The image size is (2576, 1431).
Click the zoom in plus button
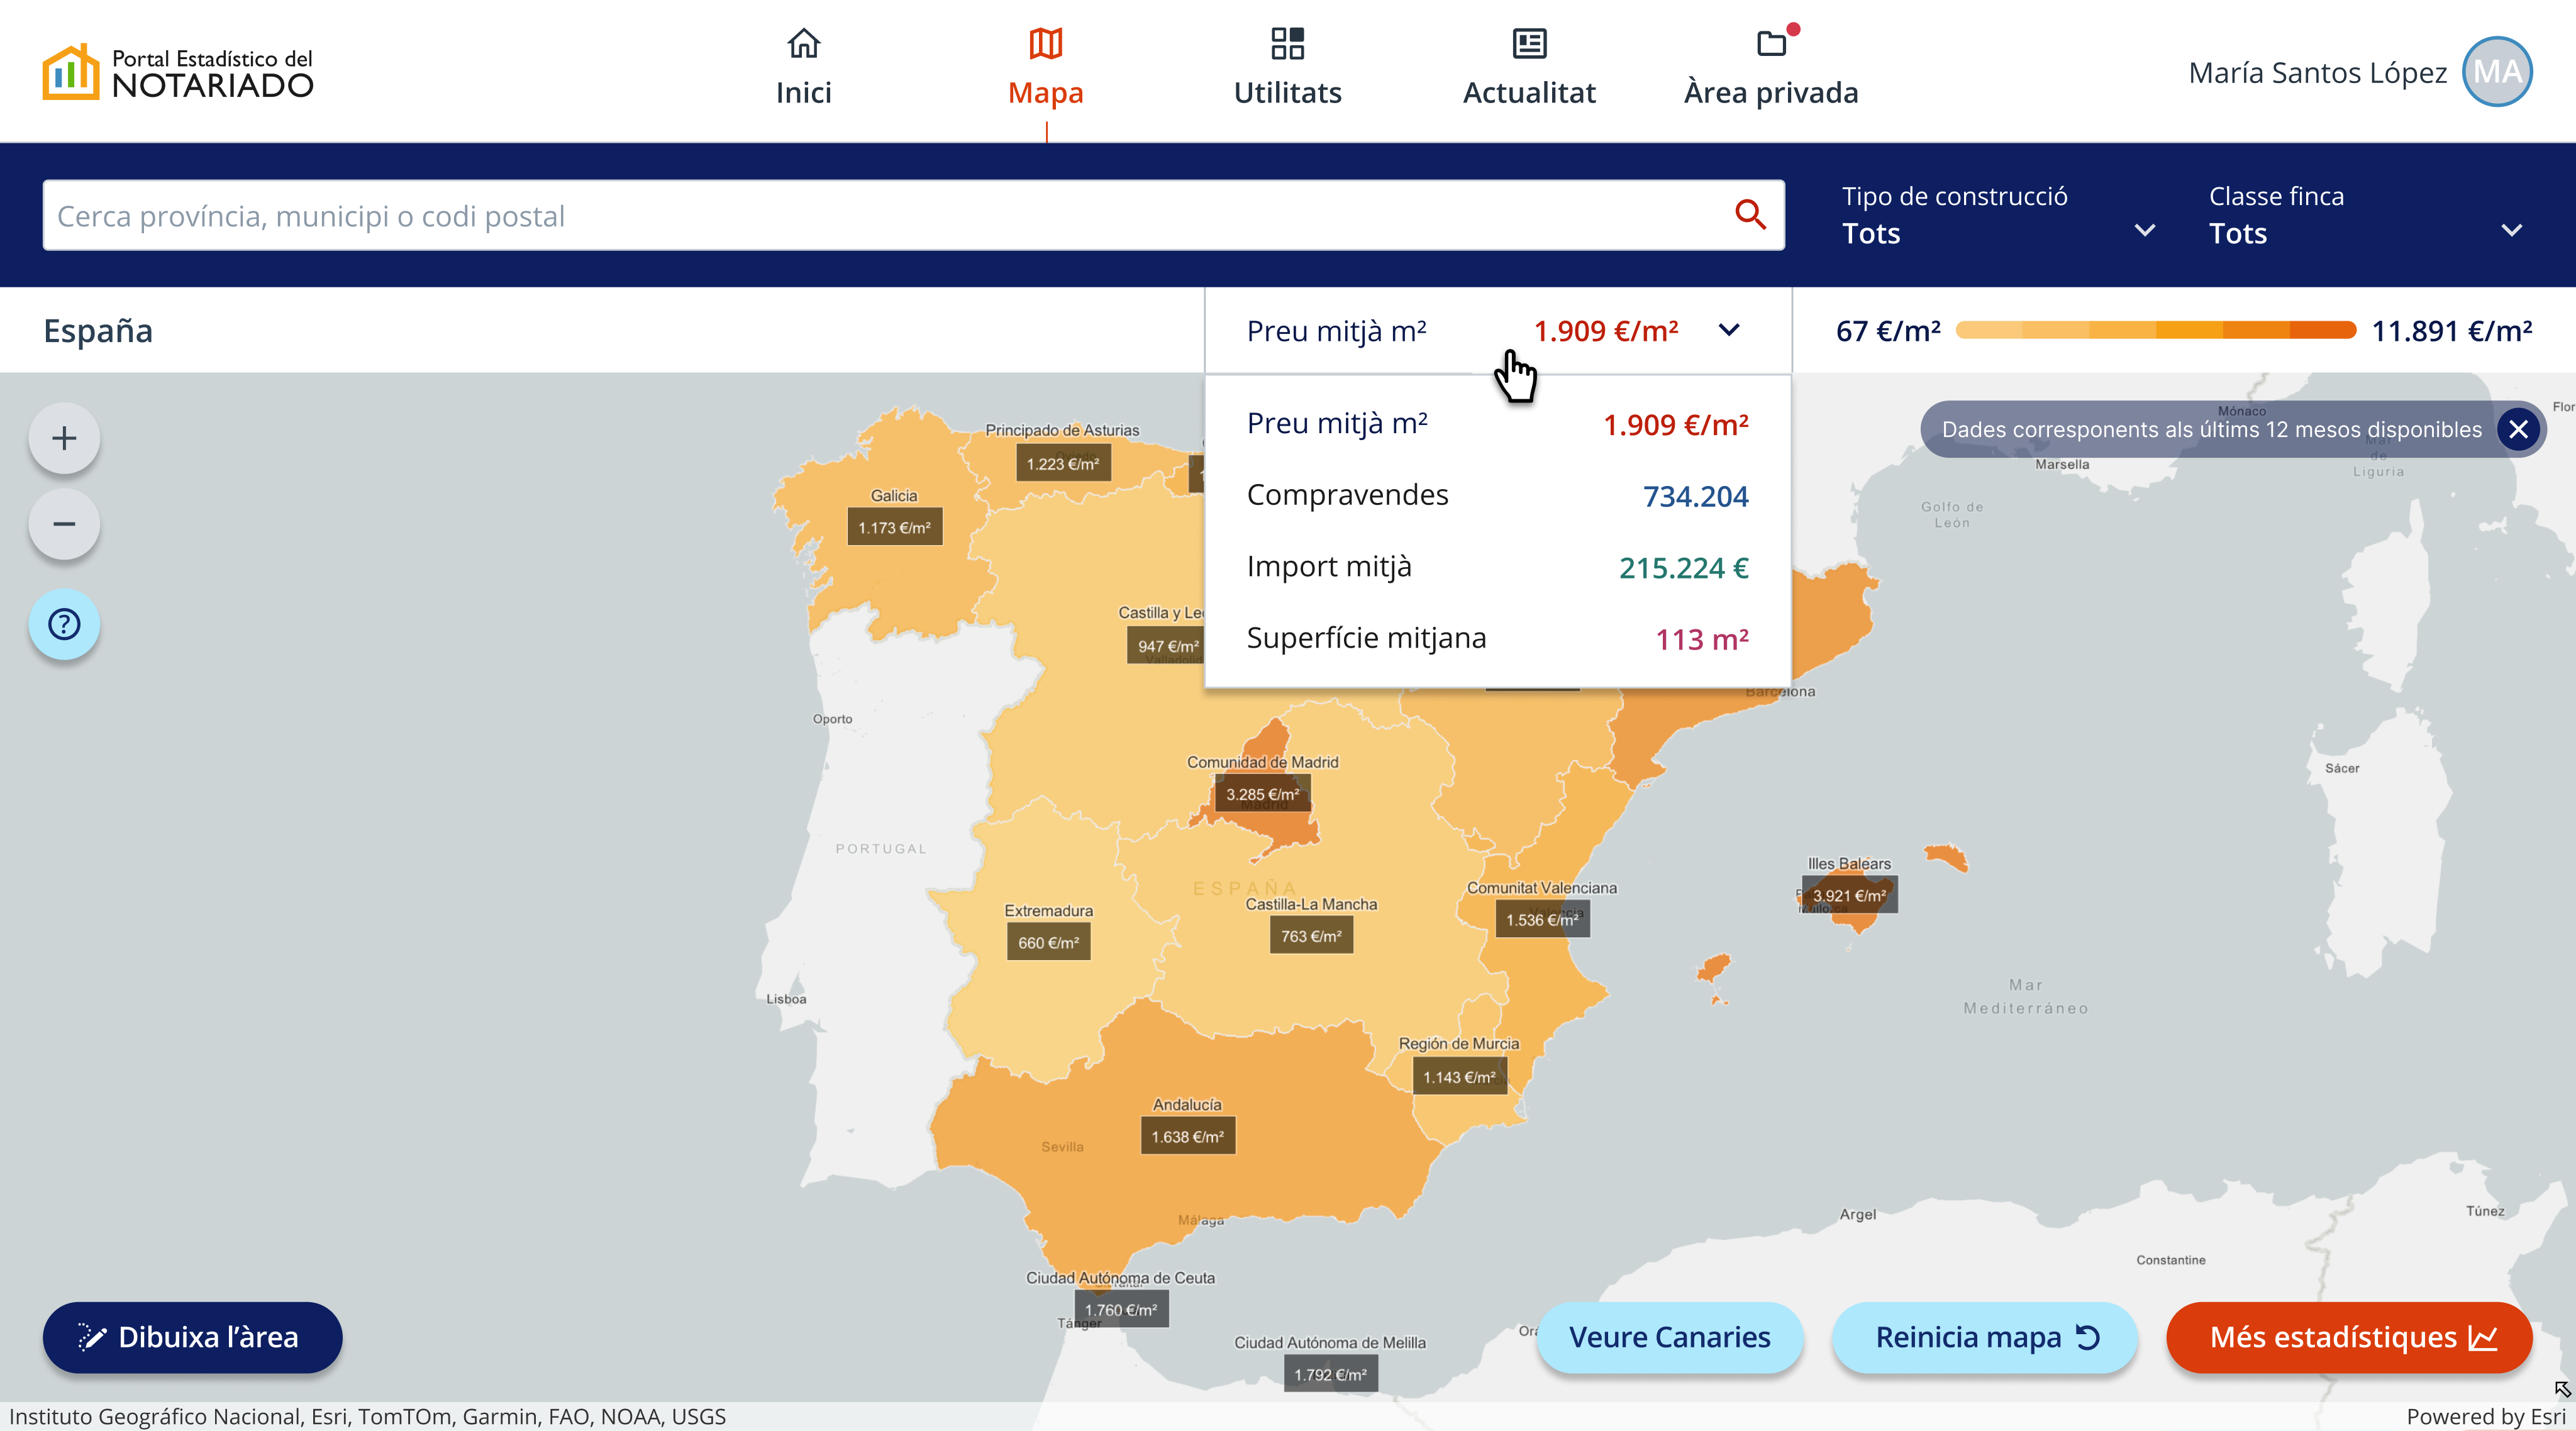64,438
